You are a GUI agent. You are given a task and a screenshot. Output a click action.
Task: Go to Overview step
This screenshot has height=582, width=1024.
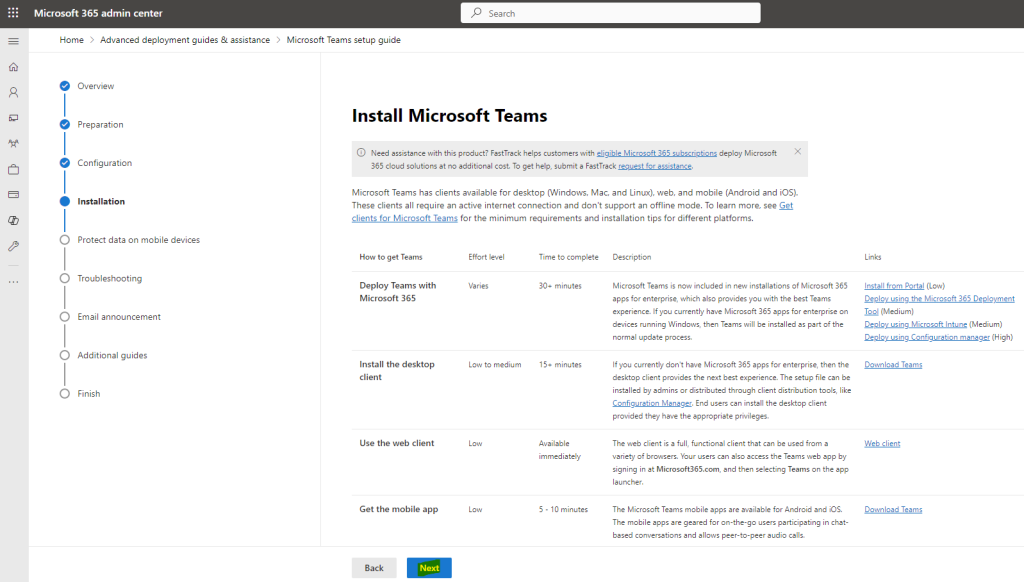pyautogui.click(x=95, y=86)
